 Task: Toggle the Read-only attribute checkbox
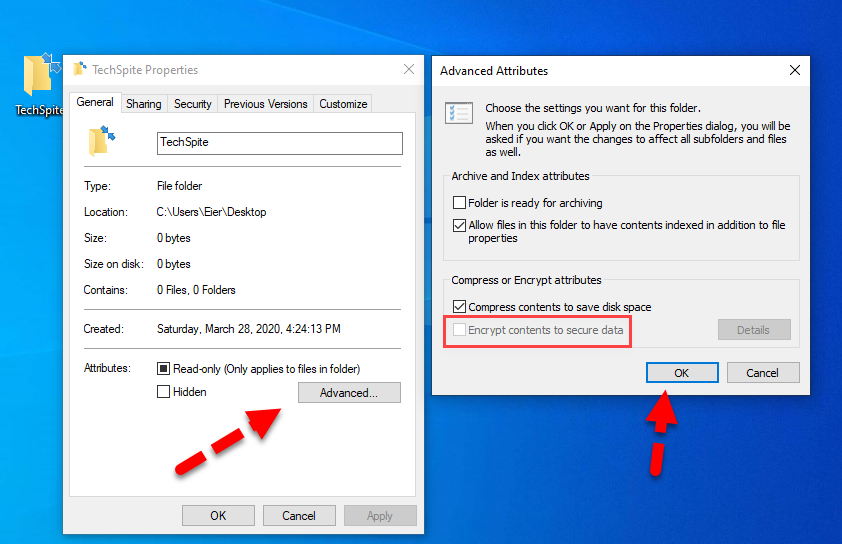(x=164, y=369)
